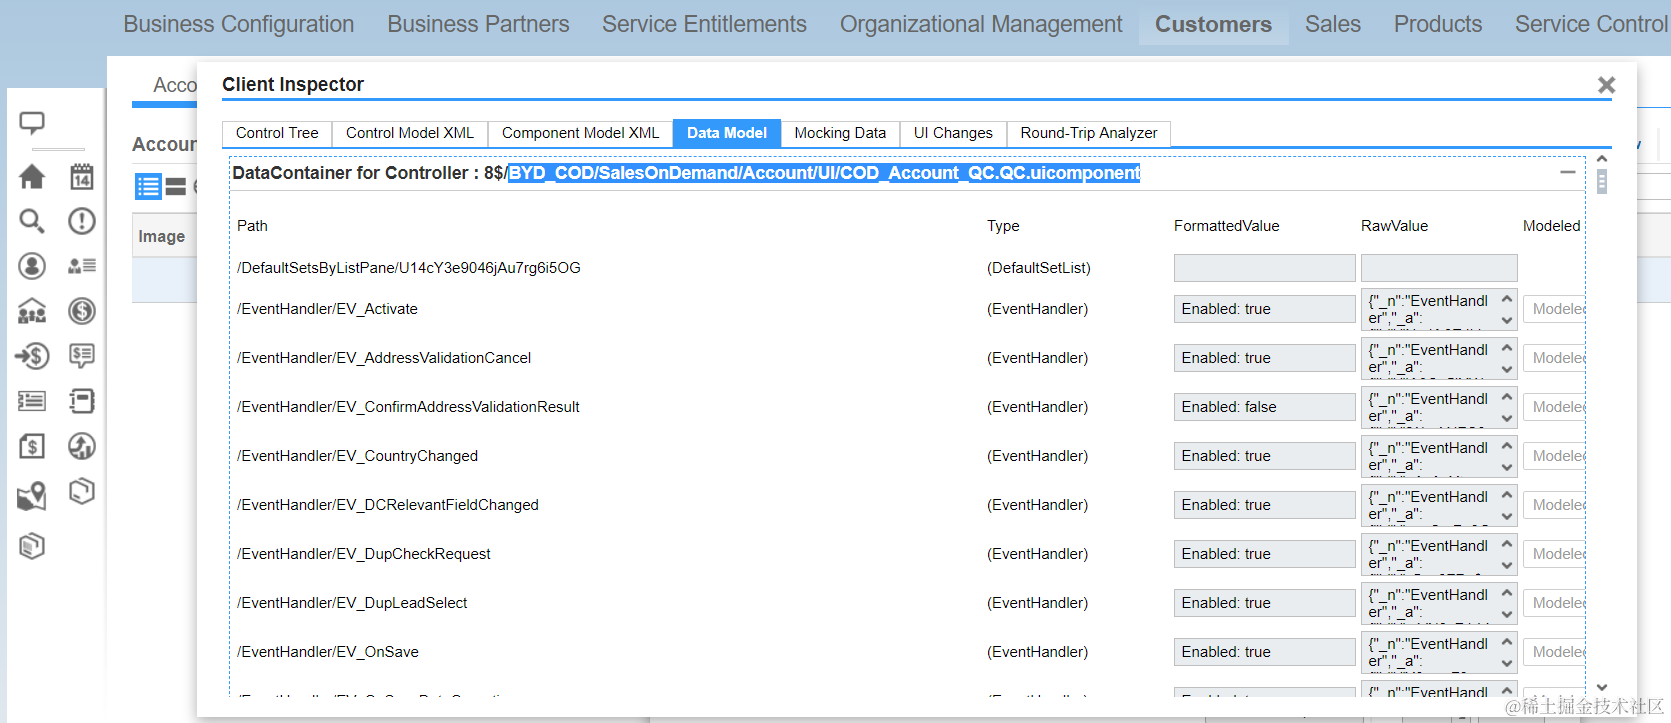This screenshot has width=1671, height=723.
Task: Open Business Partners in top navigation
Action: 478,24
